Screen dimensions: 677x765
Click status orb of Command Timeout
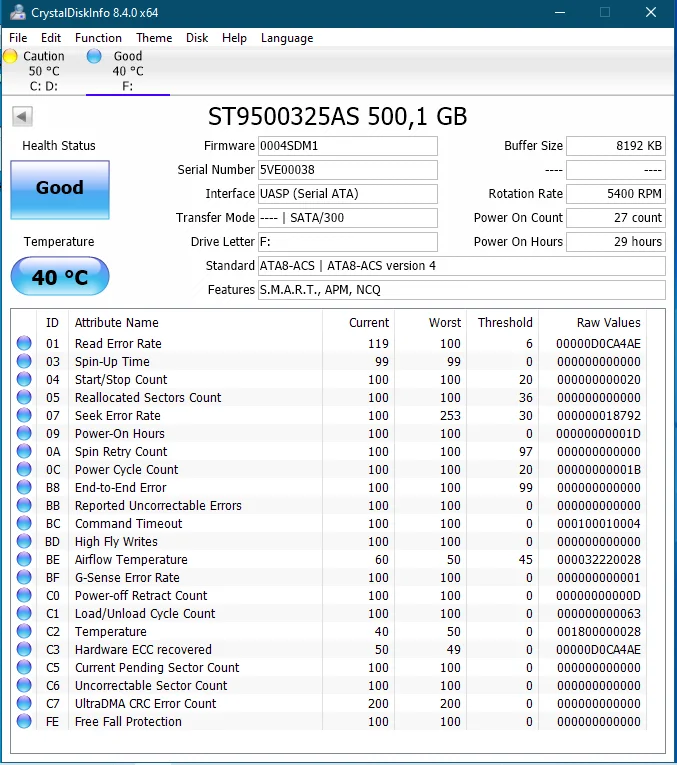(x=24, y=523)
